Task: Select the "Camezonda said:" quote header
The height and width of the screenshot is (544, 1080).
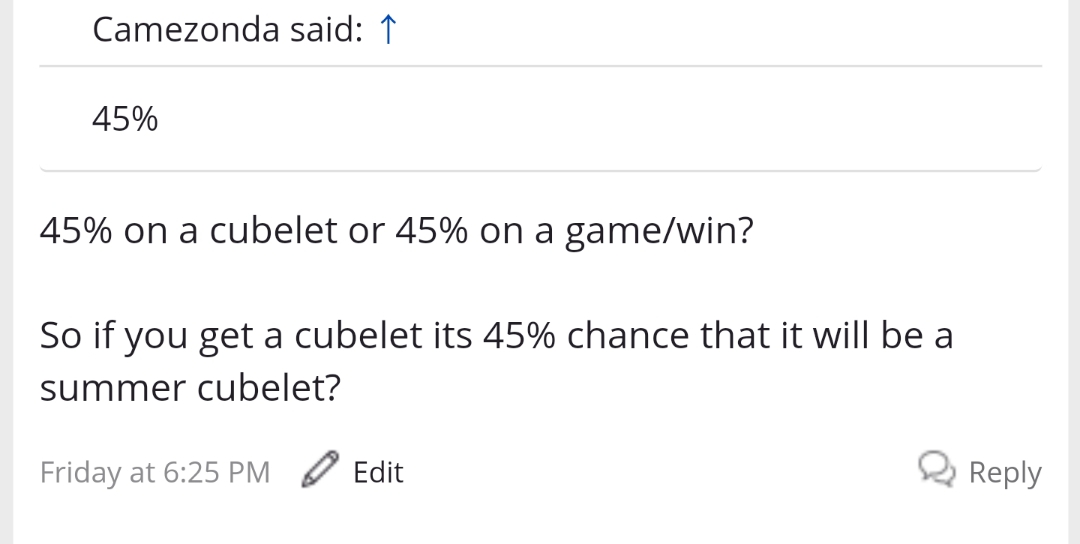Action: coord(227,30)
